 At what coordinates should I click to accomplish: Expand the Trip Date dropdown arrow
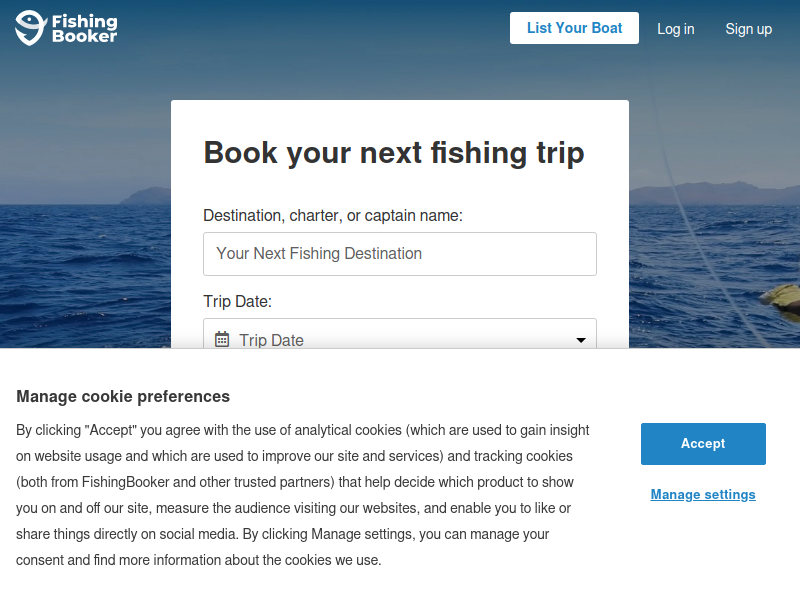tap(580, 340)
